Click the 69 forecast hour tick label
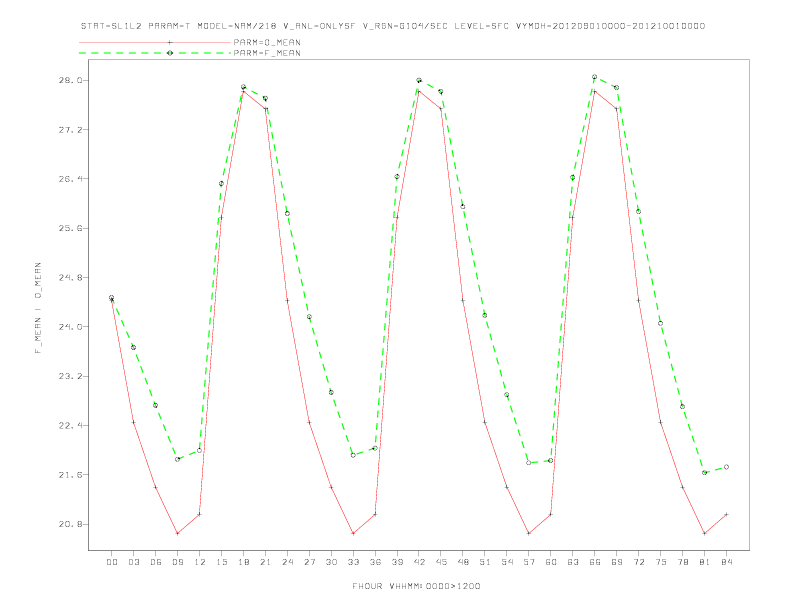The image size is (792, 612). pos(617,562)
